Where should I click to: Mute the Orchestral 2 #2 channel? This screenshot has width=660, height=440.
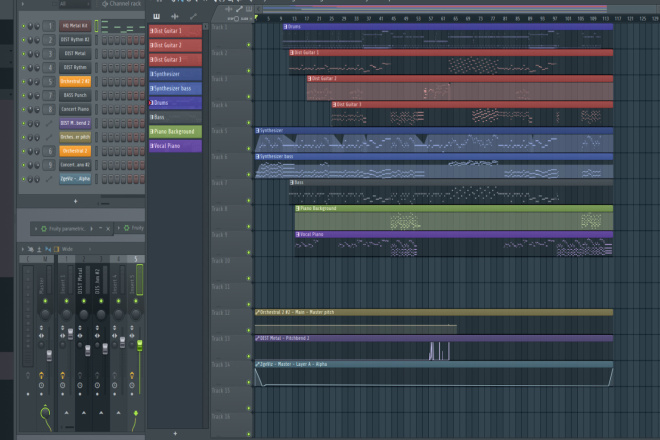(x=24, y=82)
